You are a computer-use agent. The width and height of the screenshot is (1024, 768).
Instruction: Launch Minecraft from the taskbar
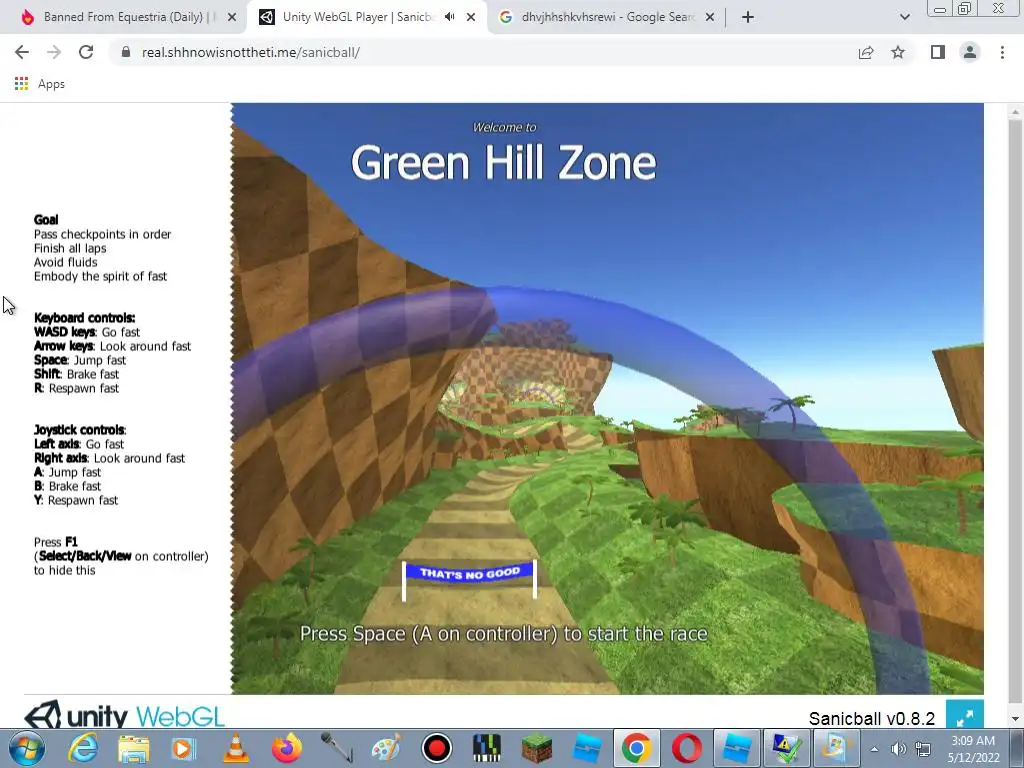pos(537,748)
